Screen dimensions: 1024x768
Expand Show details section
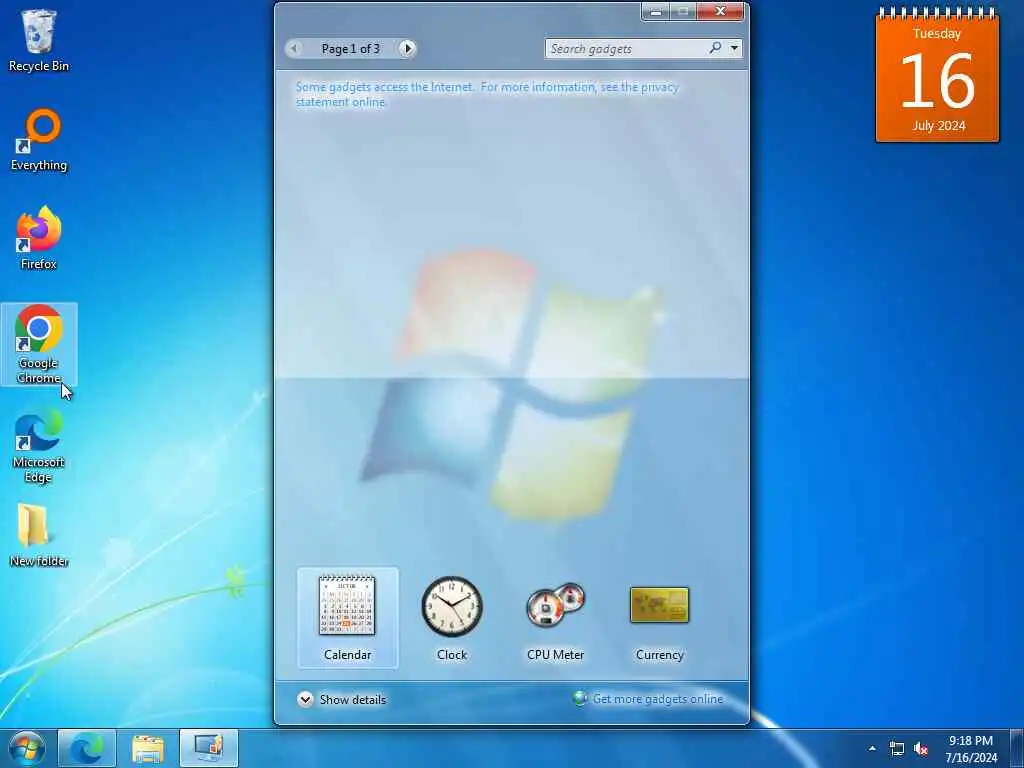[x=342, y=699]
